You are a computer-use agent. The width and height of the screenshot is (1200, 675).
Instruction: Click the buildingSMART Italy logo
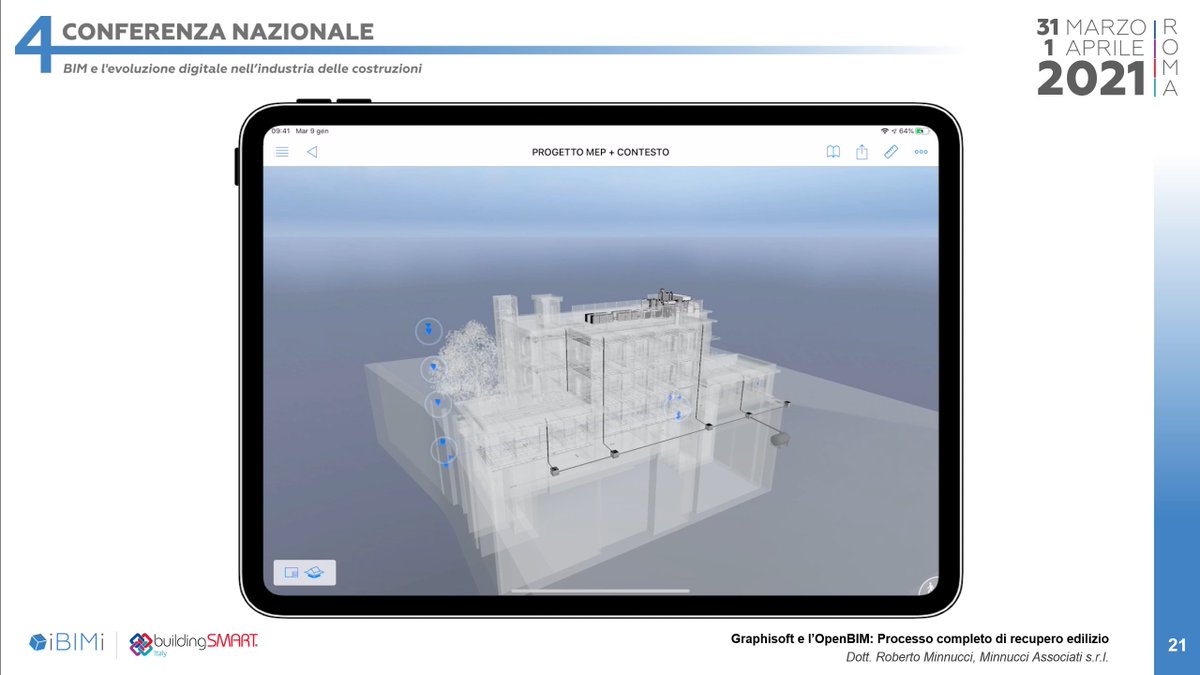coord(194,642)
